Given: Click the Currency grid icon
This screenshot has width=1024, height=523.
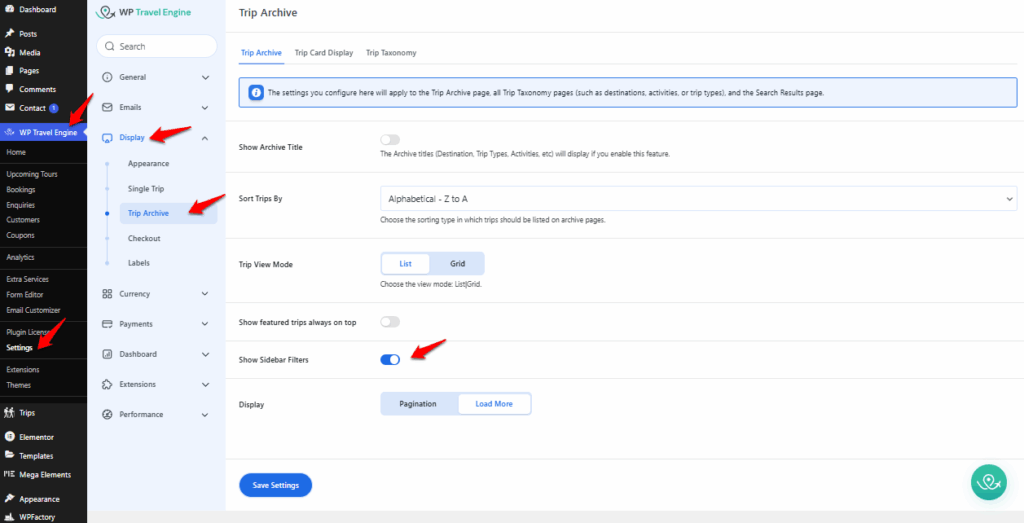Looking at the screenshot, I should 108,294.
